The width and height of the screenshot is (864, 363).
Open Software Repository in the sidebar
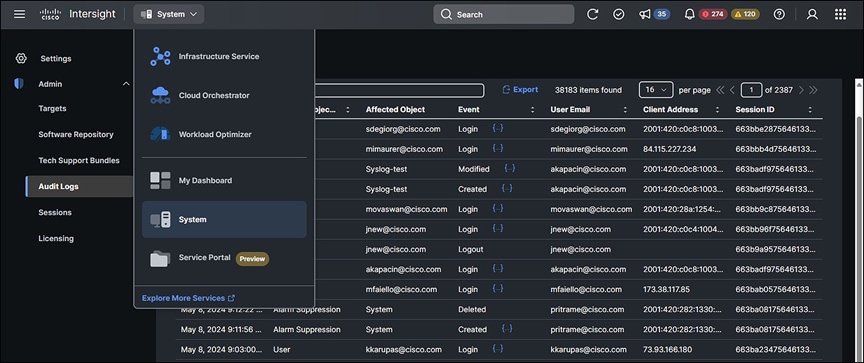76,134
